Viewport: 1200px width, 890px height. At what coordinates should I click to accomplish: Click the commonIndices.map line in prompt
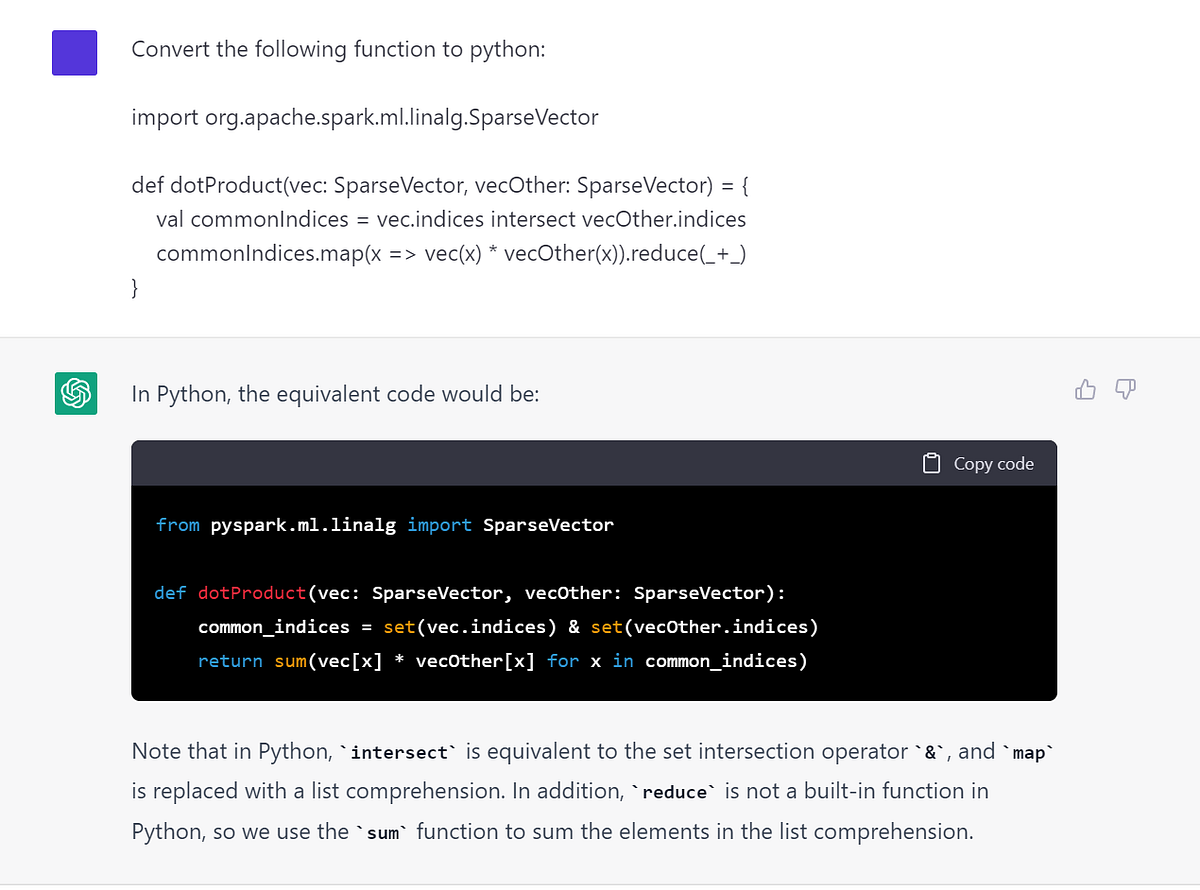pyautogui.click(x=452, y=253)
